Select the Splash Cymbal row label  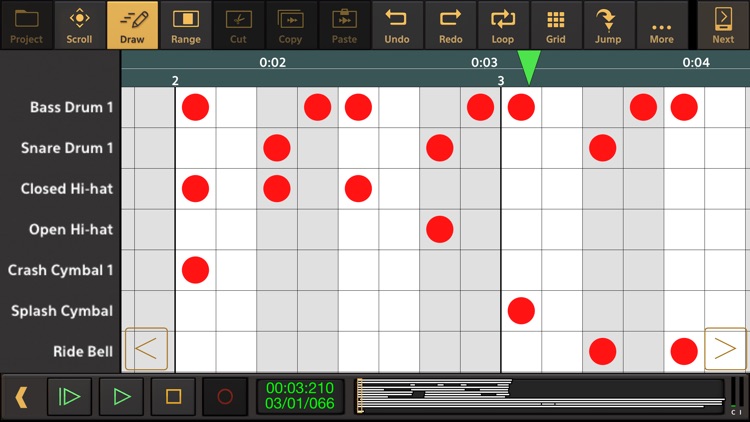click(62, 311)
